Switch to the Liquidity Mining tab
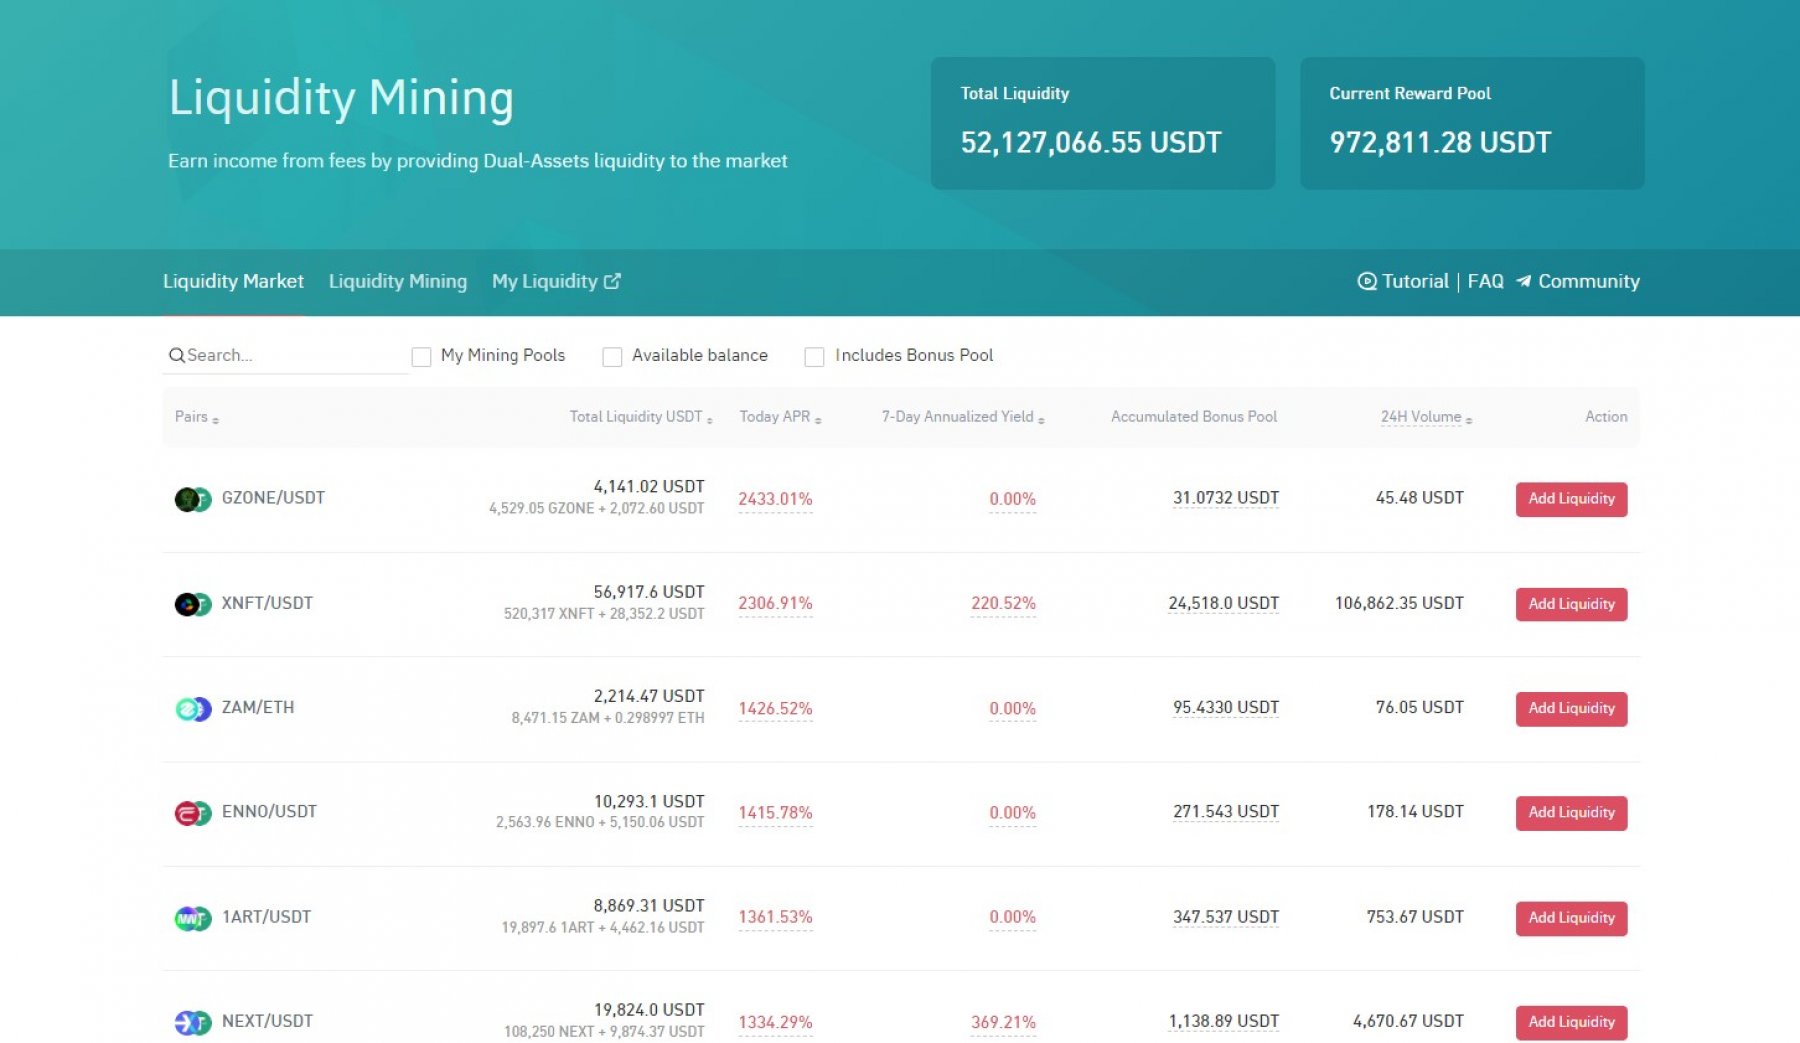The height and width of the screenshot is (1043, 1800). [x=397, y=282]
